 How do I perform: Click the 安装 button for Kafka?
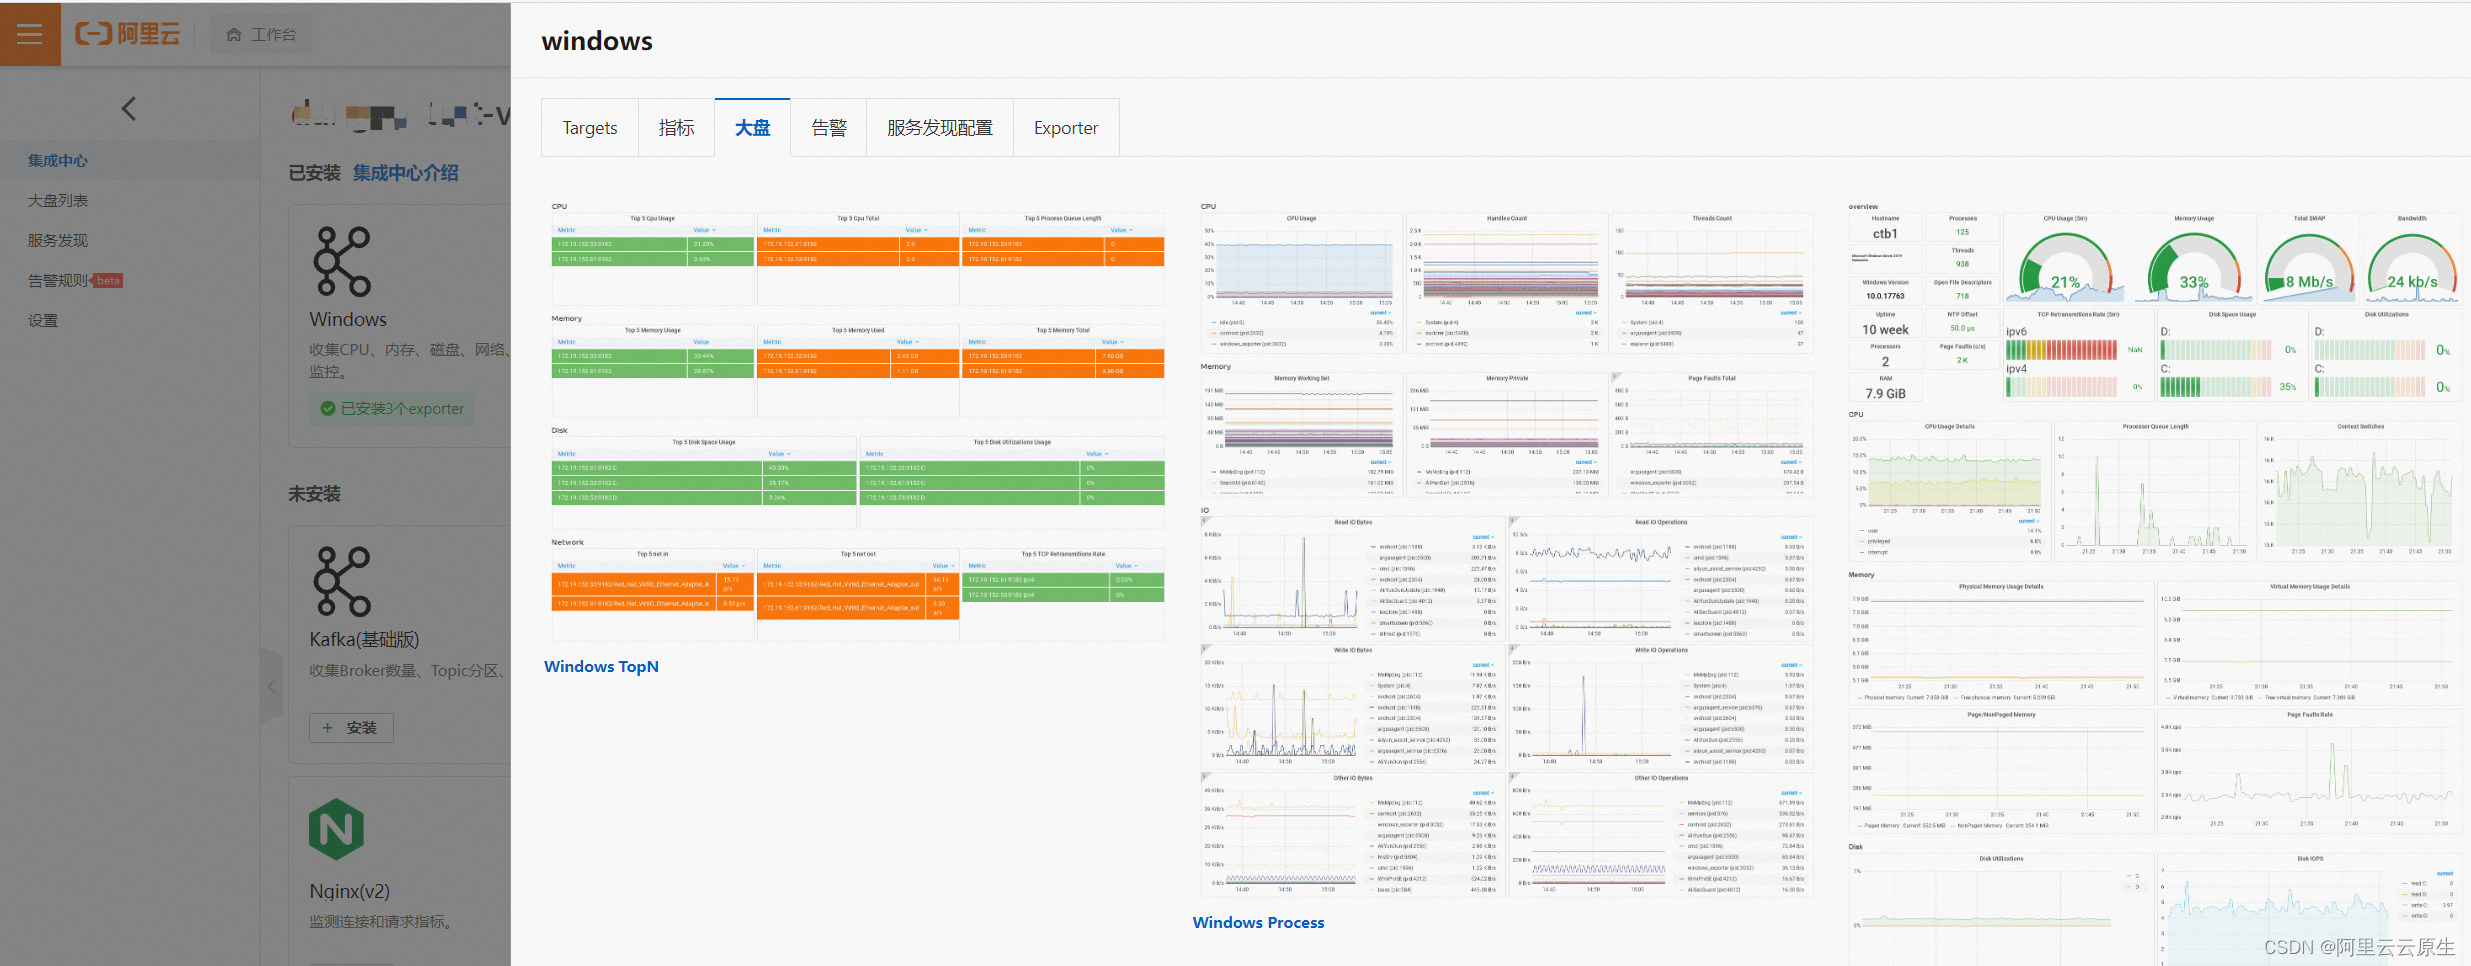351,728
